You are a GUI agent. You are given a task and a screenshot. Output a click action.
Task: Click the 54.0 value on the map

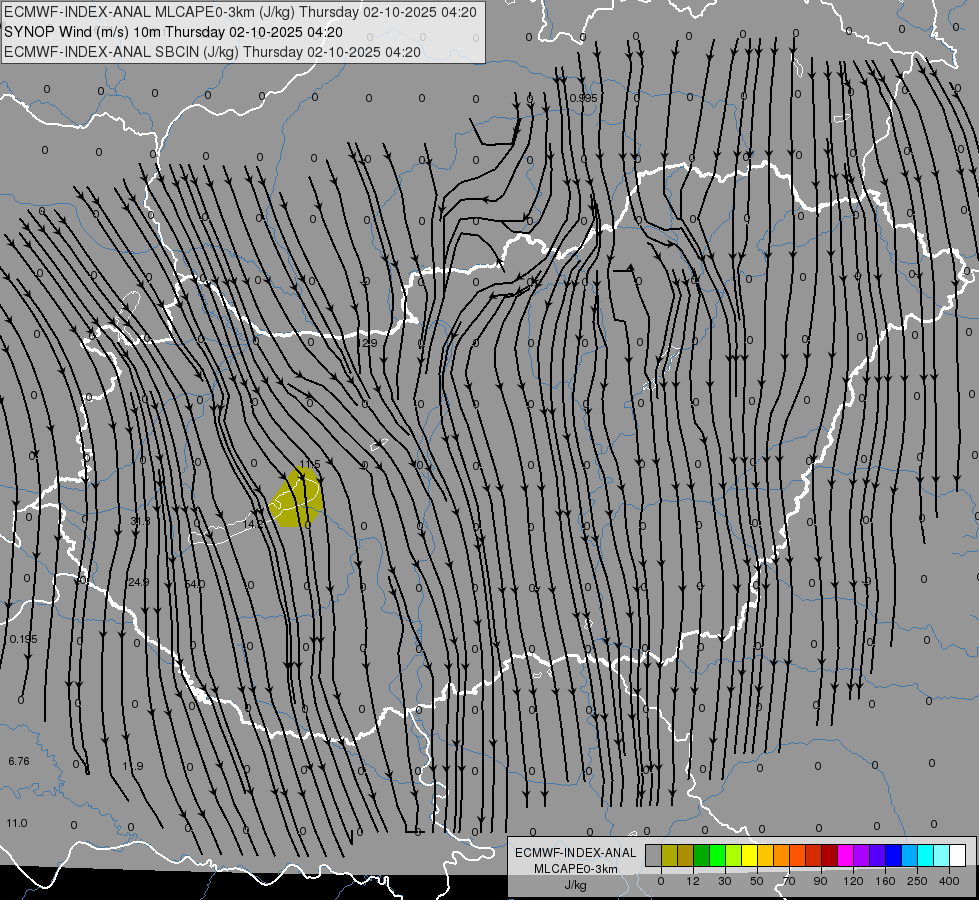[195, 584]
